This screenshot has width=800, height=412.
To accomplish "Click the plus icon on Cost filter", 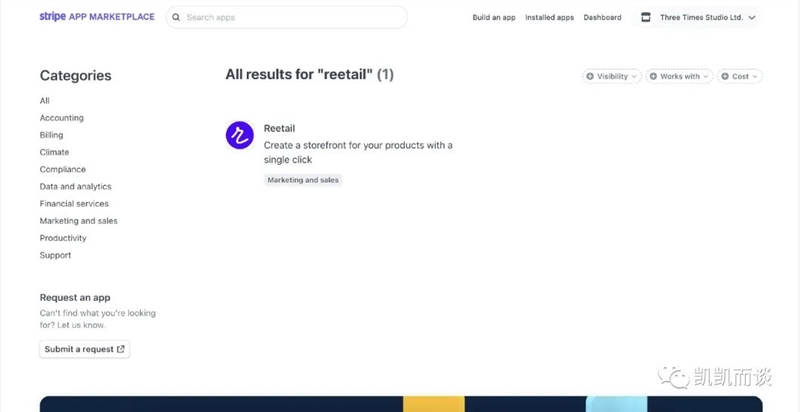I will coord(725,76).
